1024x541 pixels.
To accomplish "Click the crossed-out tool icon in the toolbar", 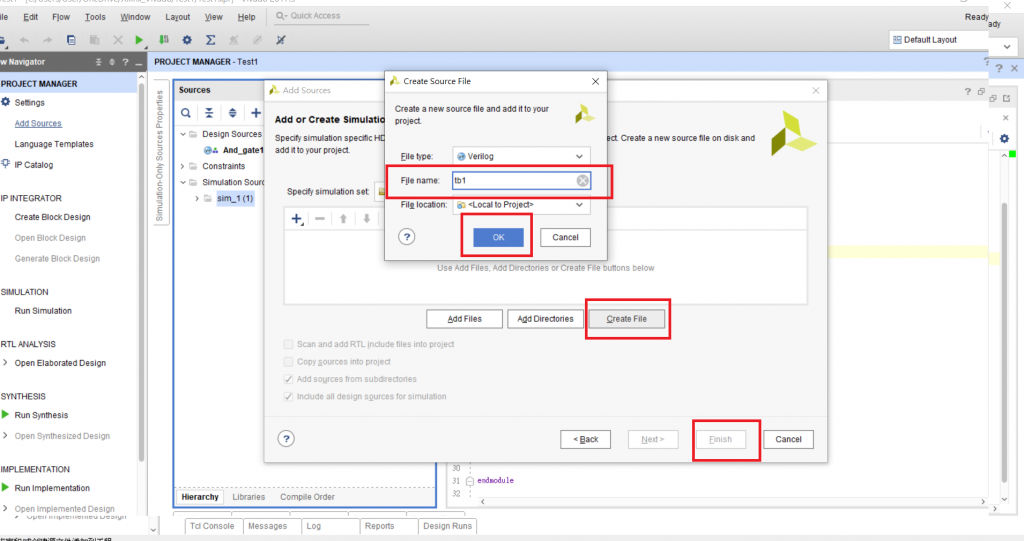I will pos(281,40).
